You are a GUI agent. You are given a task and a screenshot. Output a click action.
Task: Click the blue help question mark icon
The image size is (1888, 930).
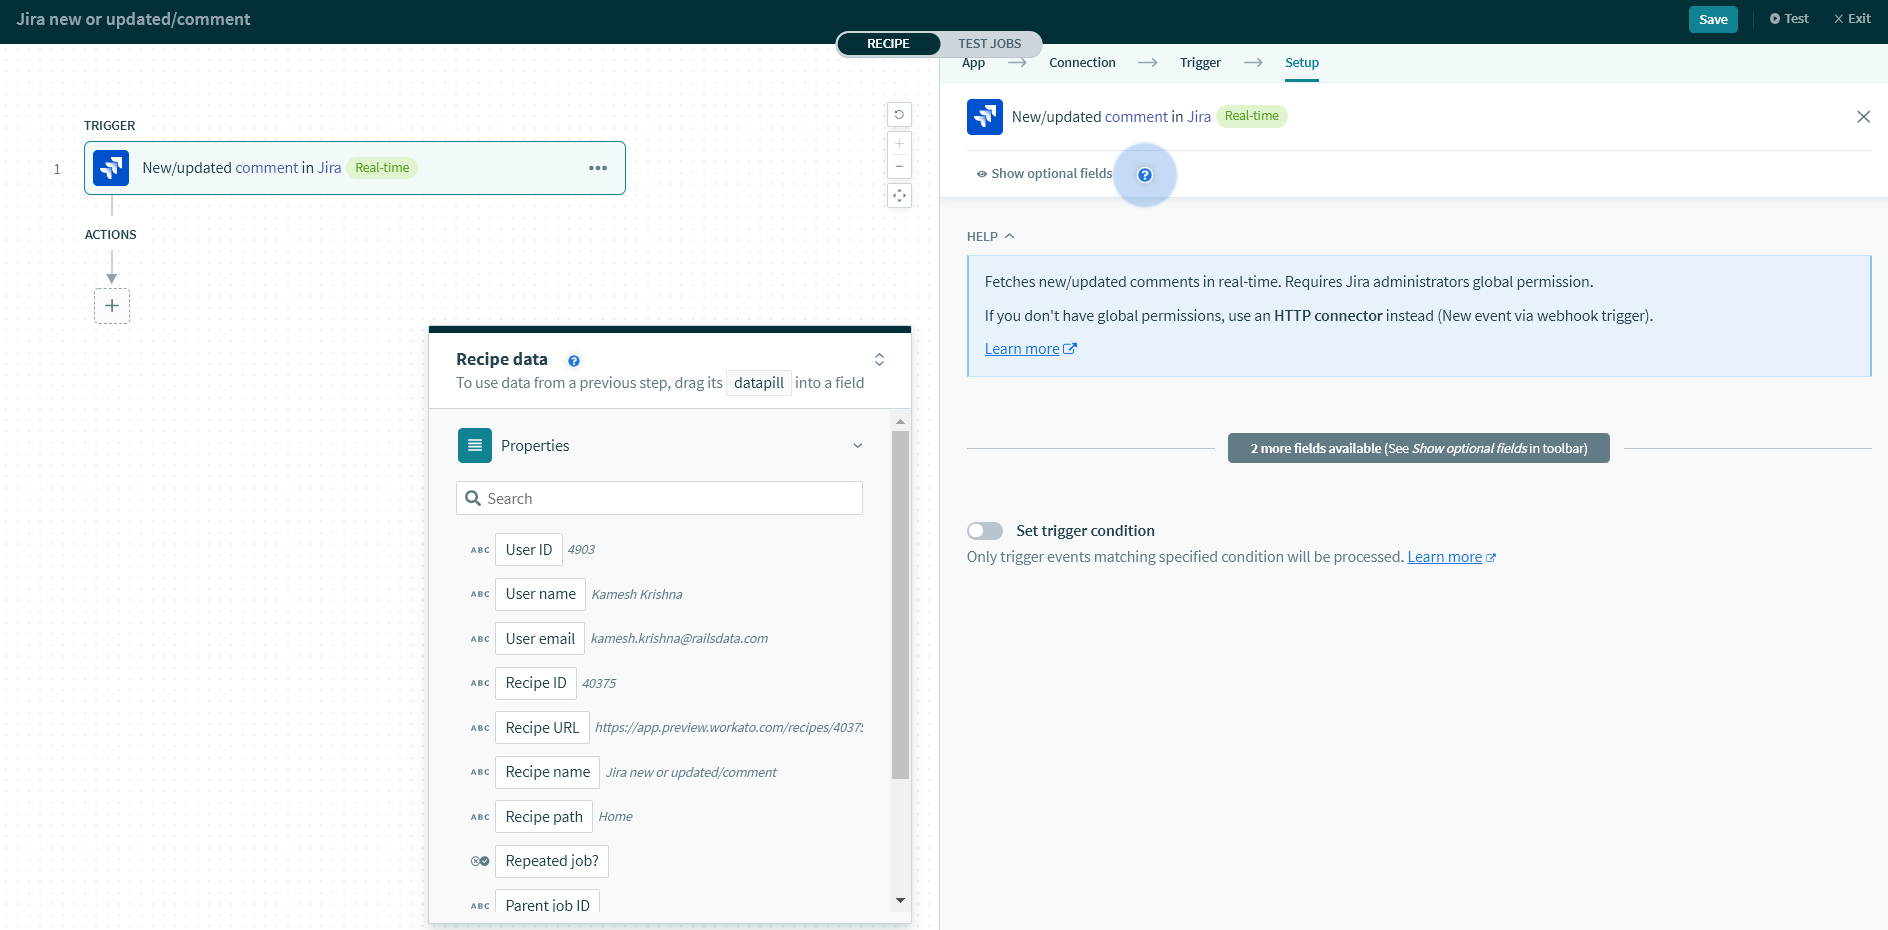pyautogui.click(x=1145, y=175)
